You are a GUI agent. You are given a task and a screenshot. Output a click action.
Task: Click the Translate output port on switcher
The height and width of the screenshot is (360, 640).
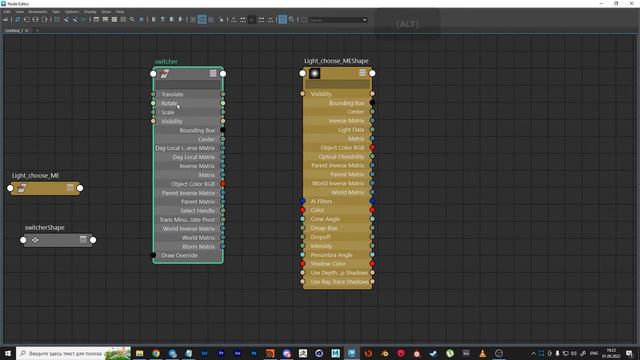pyautogui.click(x=223, y=94)
